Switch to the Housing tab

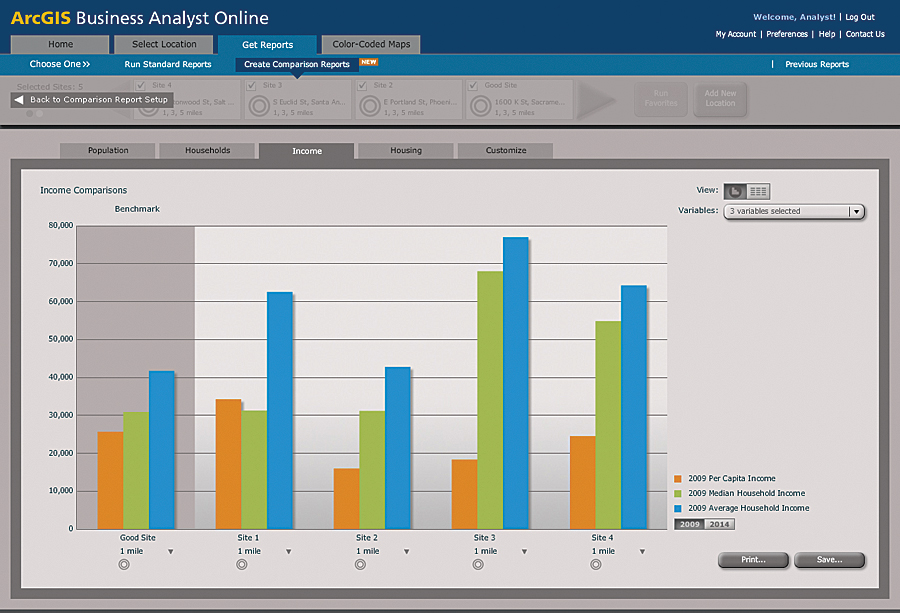coord(406,150)
